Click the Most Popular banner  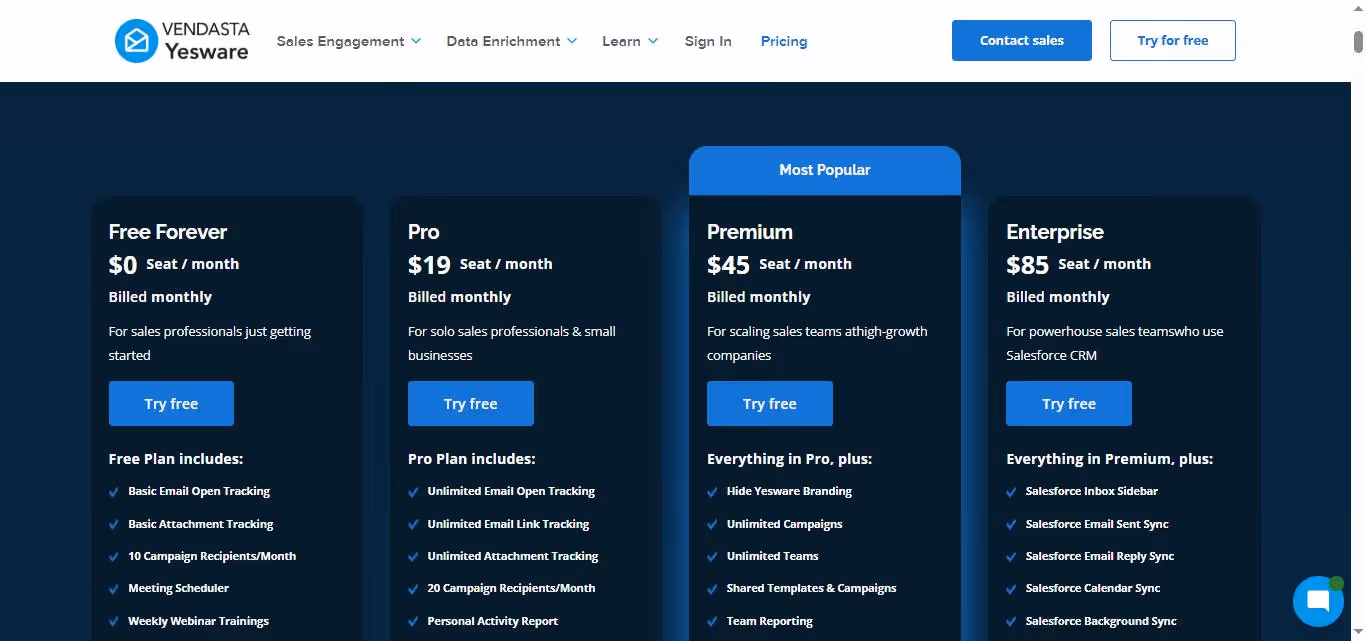click(824, 169)
